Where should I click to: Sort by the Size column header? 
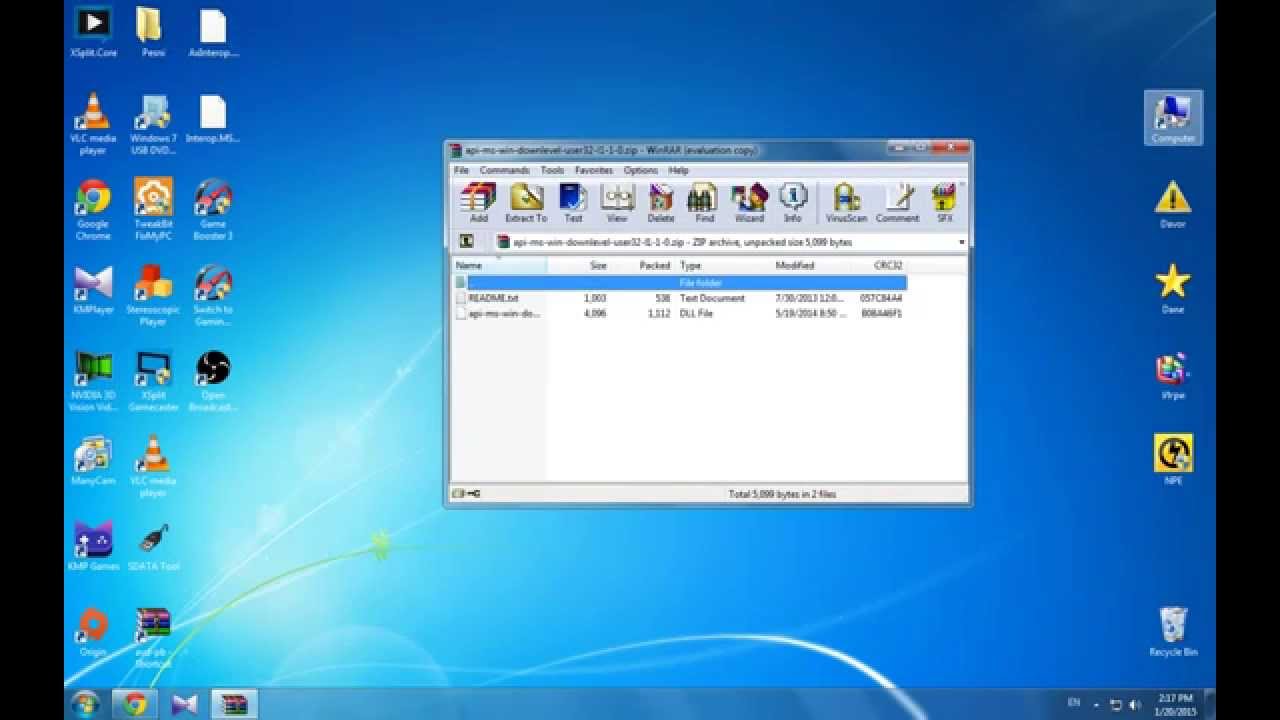[x=579, y=266]
